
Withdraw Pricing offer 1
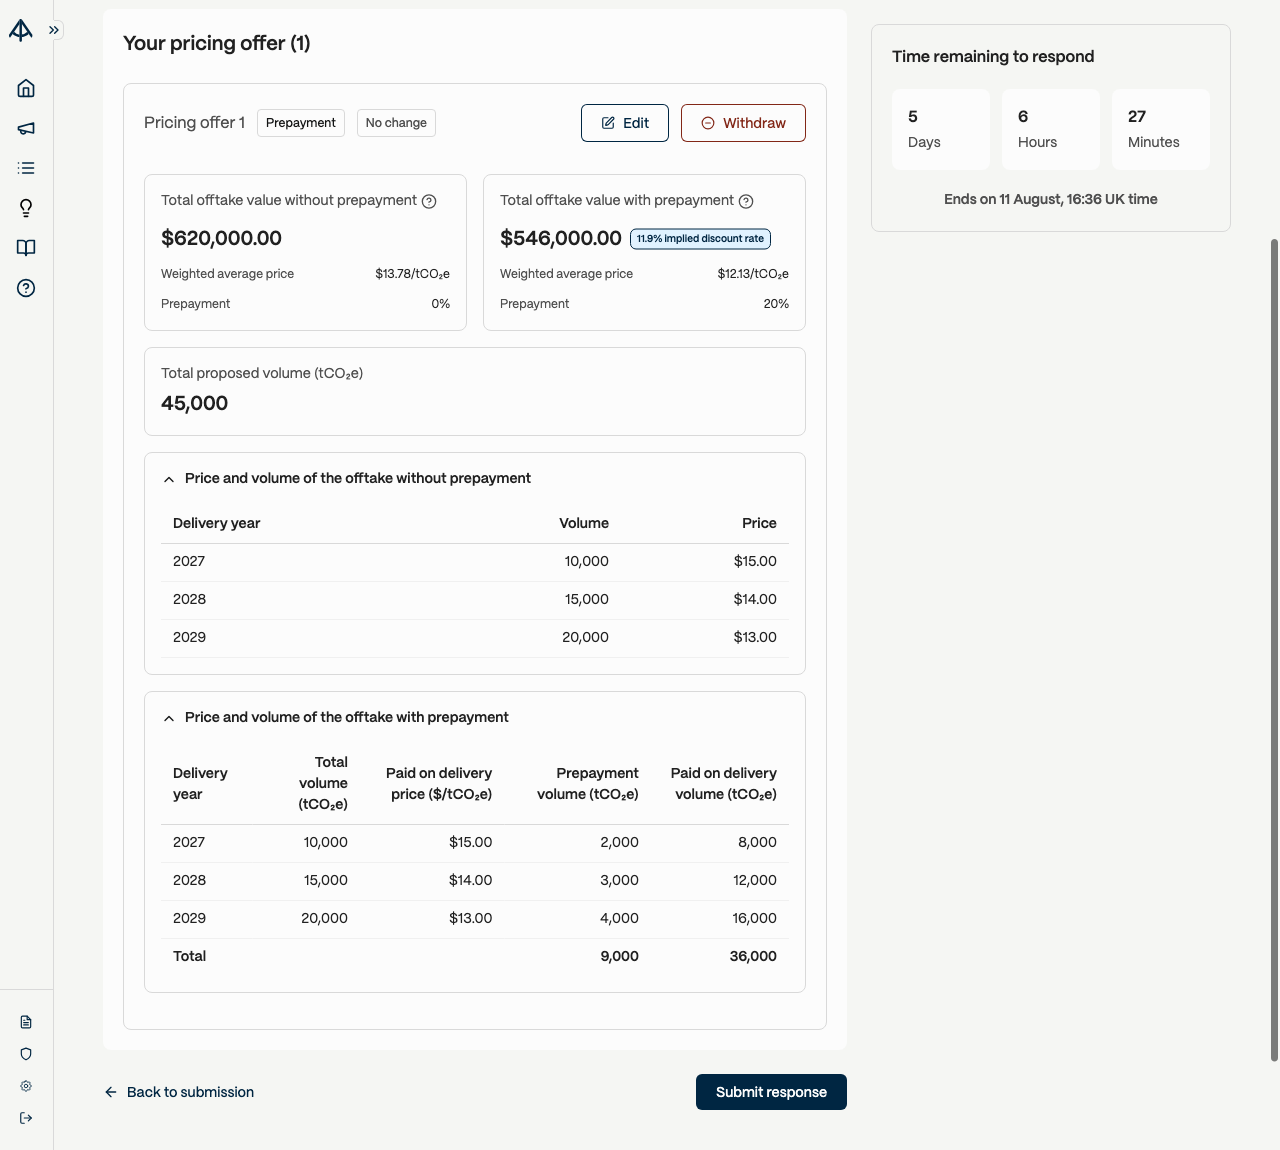[x=743, y=123]
